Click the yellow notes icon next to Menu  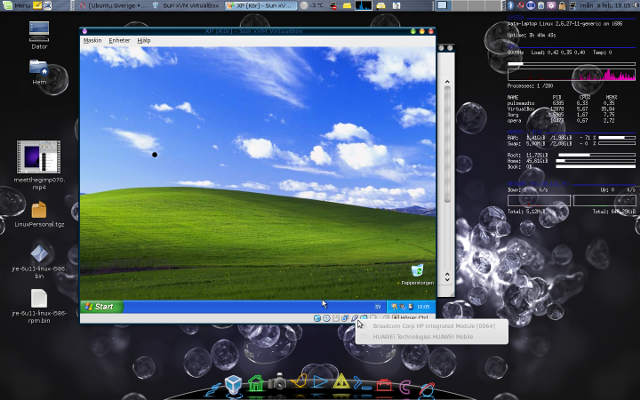pyautogui.click(x=37, y=5)
